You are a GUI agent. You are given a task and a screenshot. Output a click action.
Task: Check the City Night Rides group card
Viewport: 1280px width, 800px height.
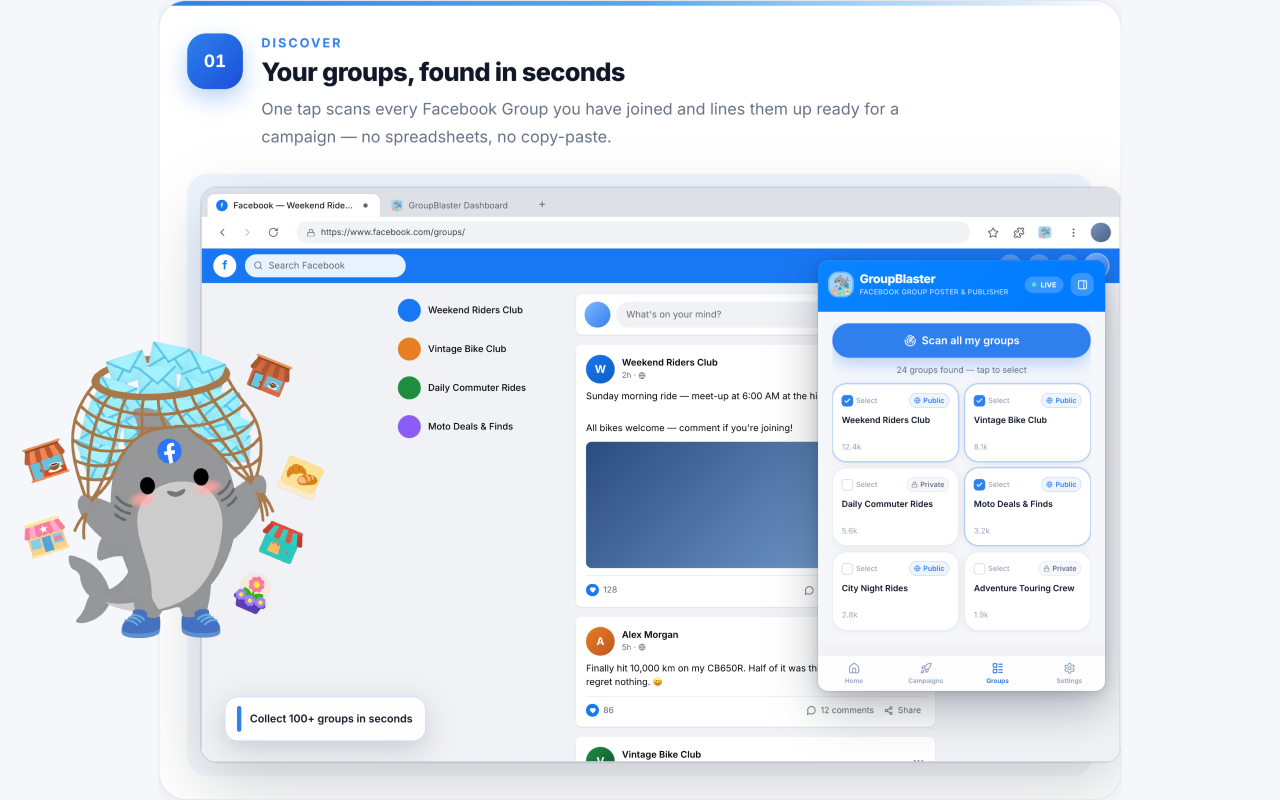(847, 568)
